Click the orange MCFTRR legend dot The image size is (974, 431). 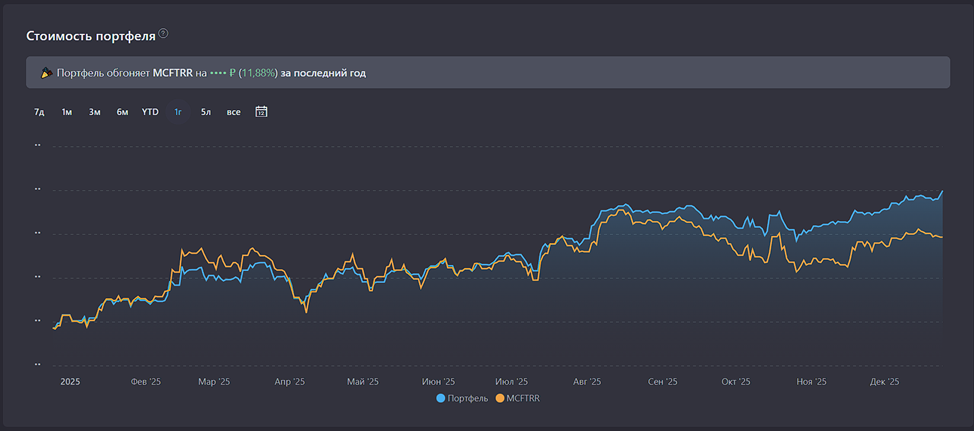coord(499,398)
